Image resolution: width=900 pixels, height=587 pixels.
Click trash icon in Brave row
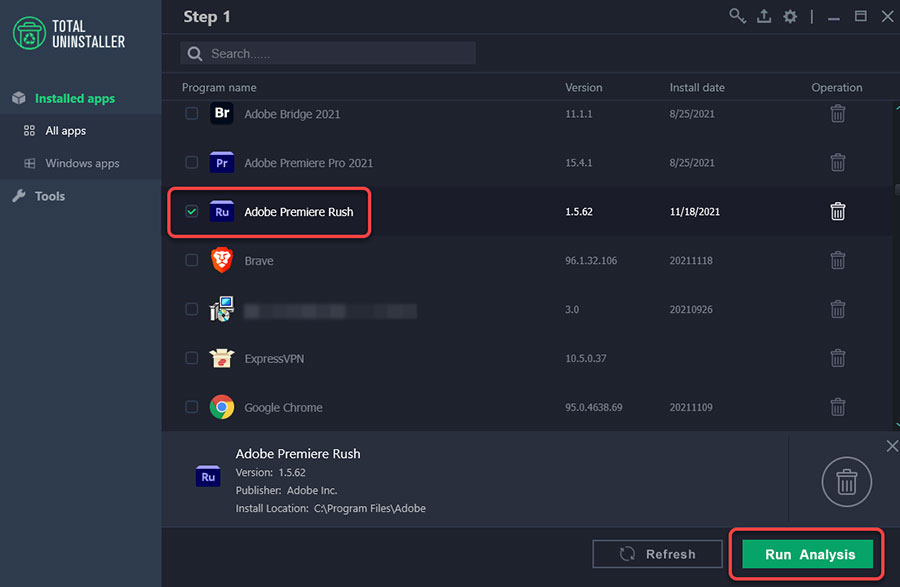837,261
